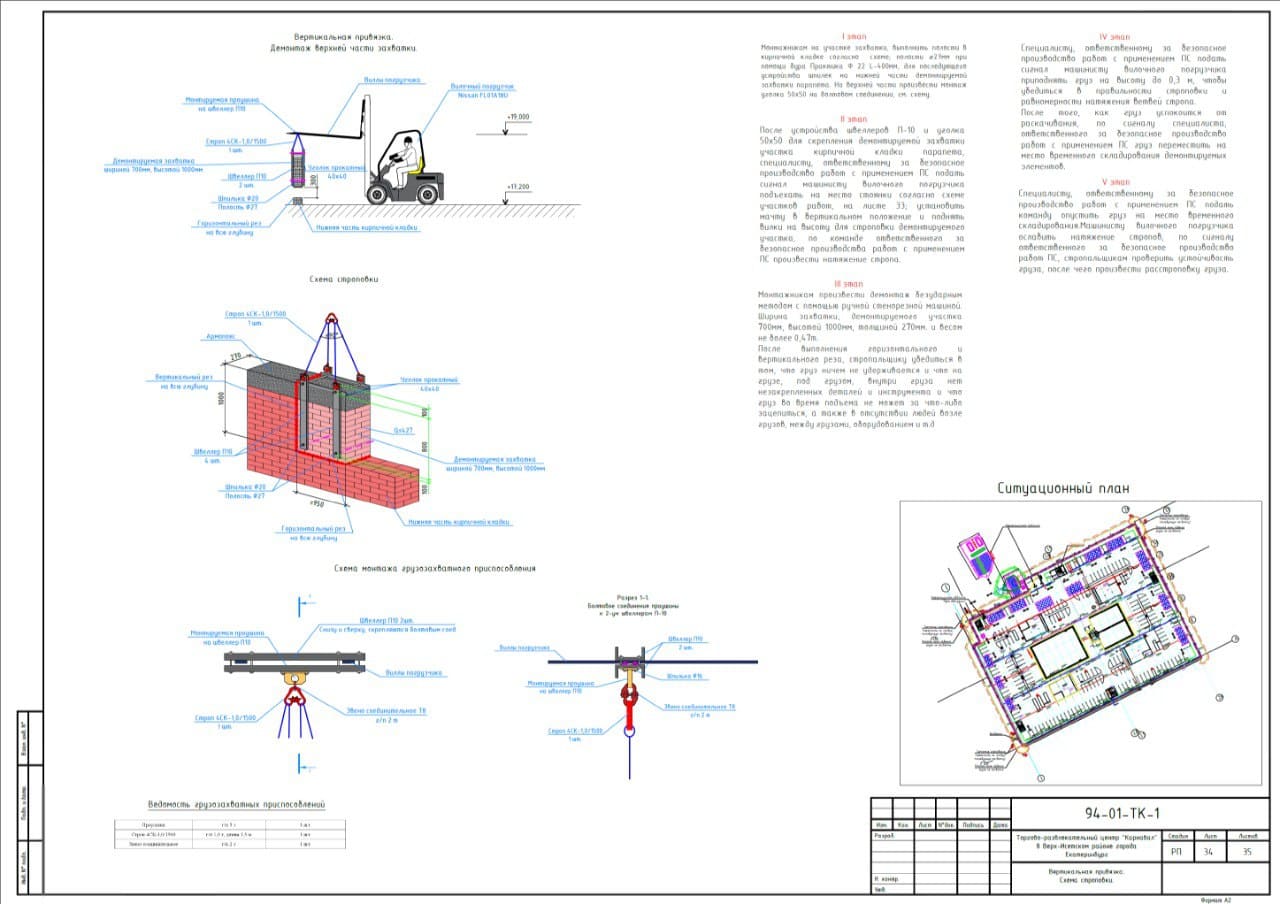Click the "I этап" red heading
The height and width of the screenshot is (904, 1280).
853,36
